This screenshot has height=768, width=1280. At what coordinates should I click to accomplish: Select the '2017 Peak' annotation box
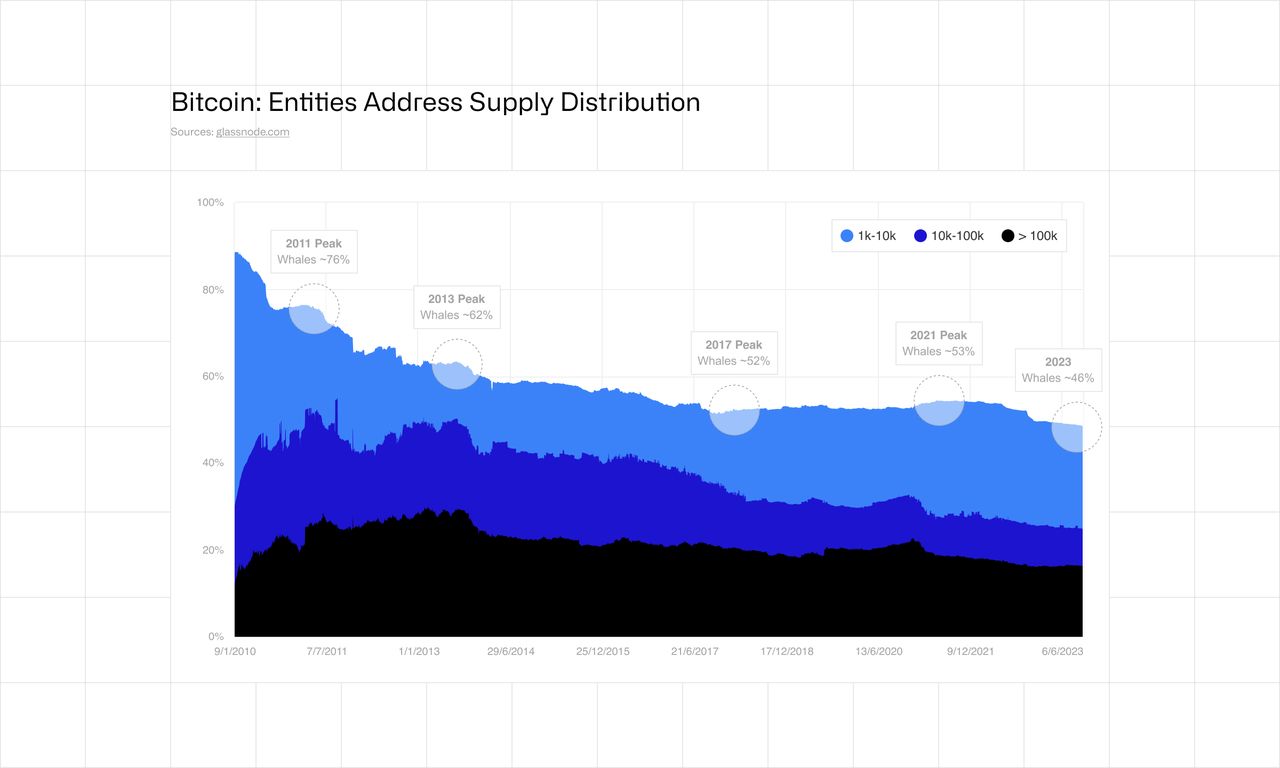click(734, 352)
